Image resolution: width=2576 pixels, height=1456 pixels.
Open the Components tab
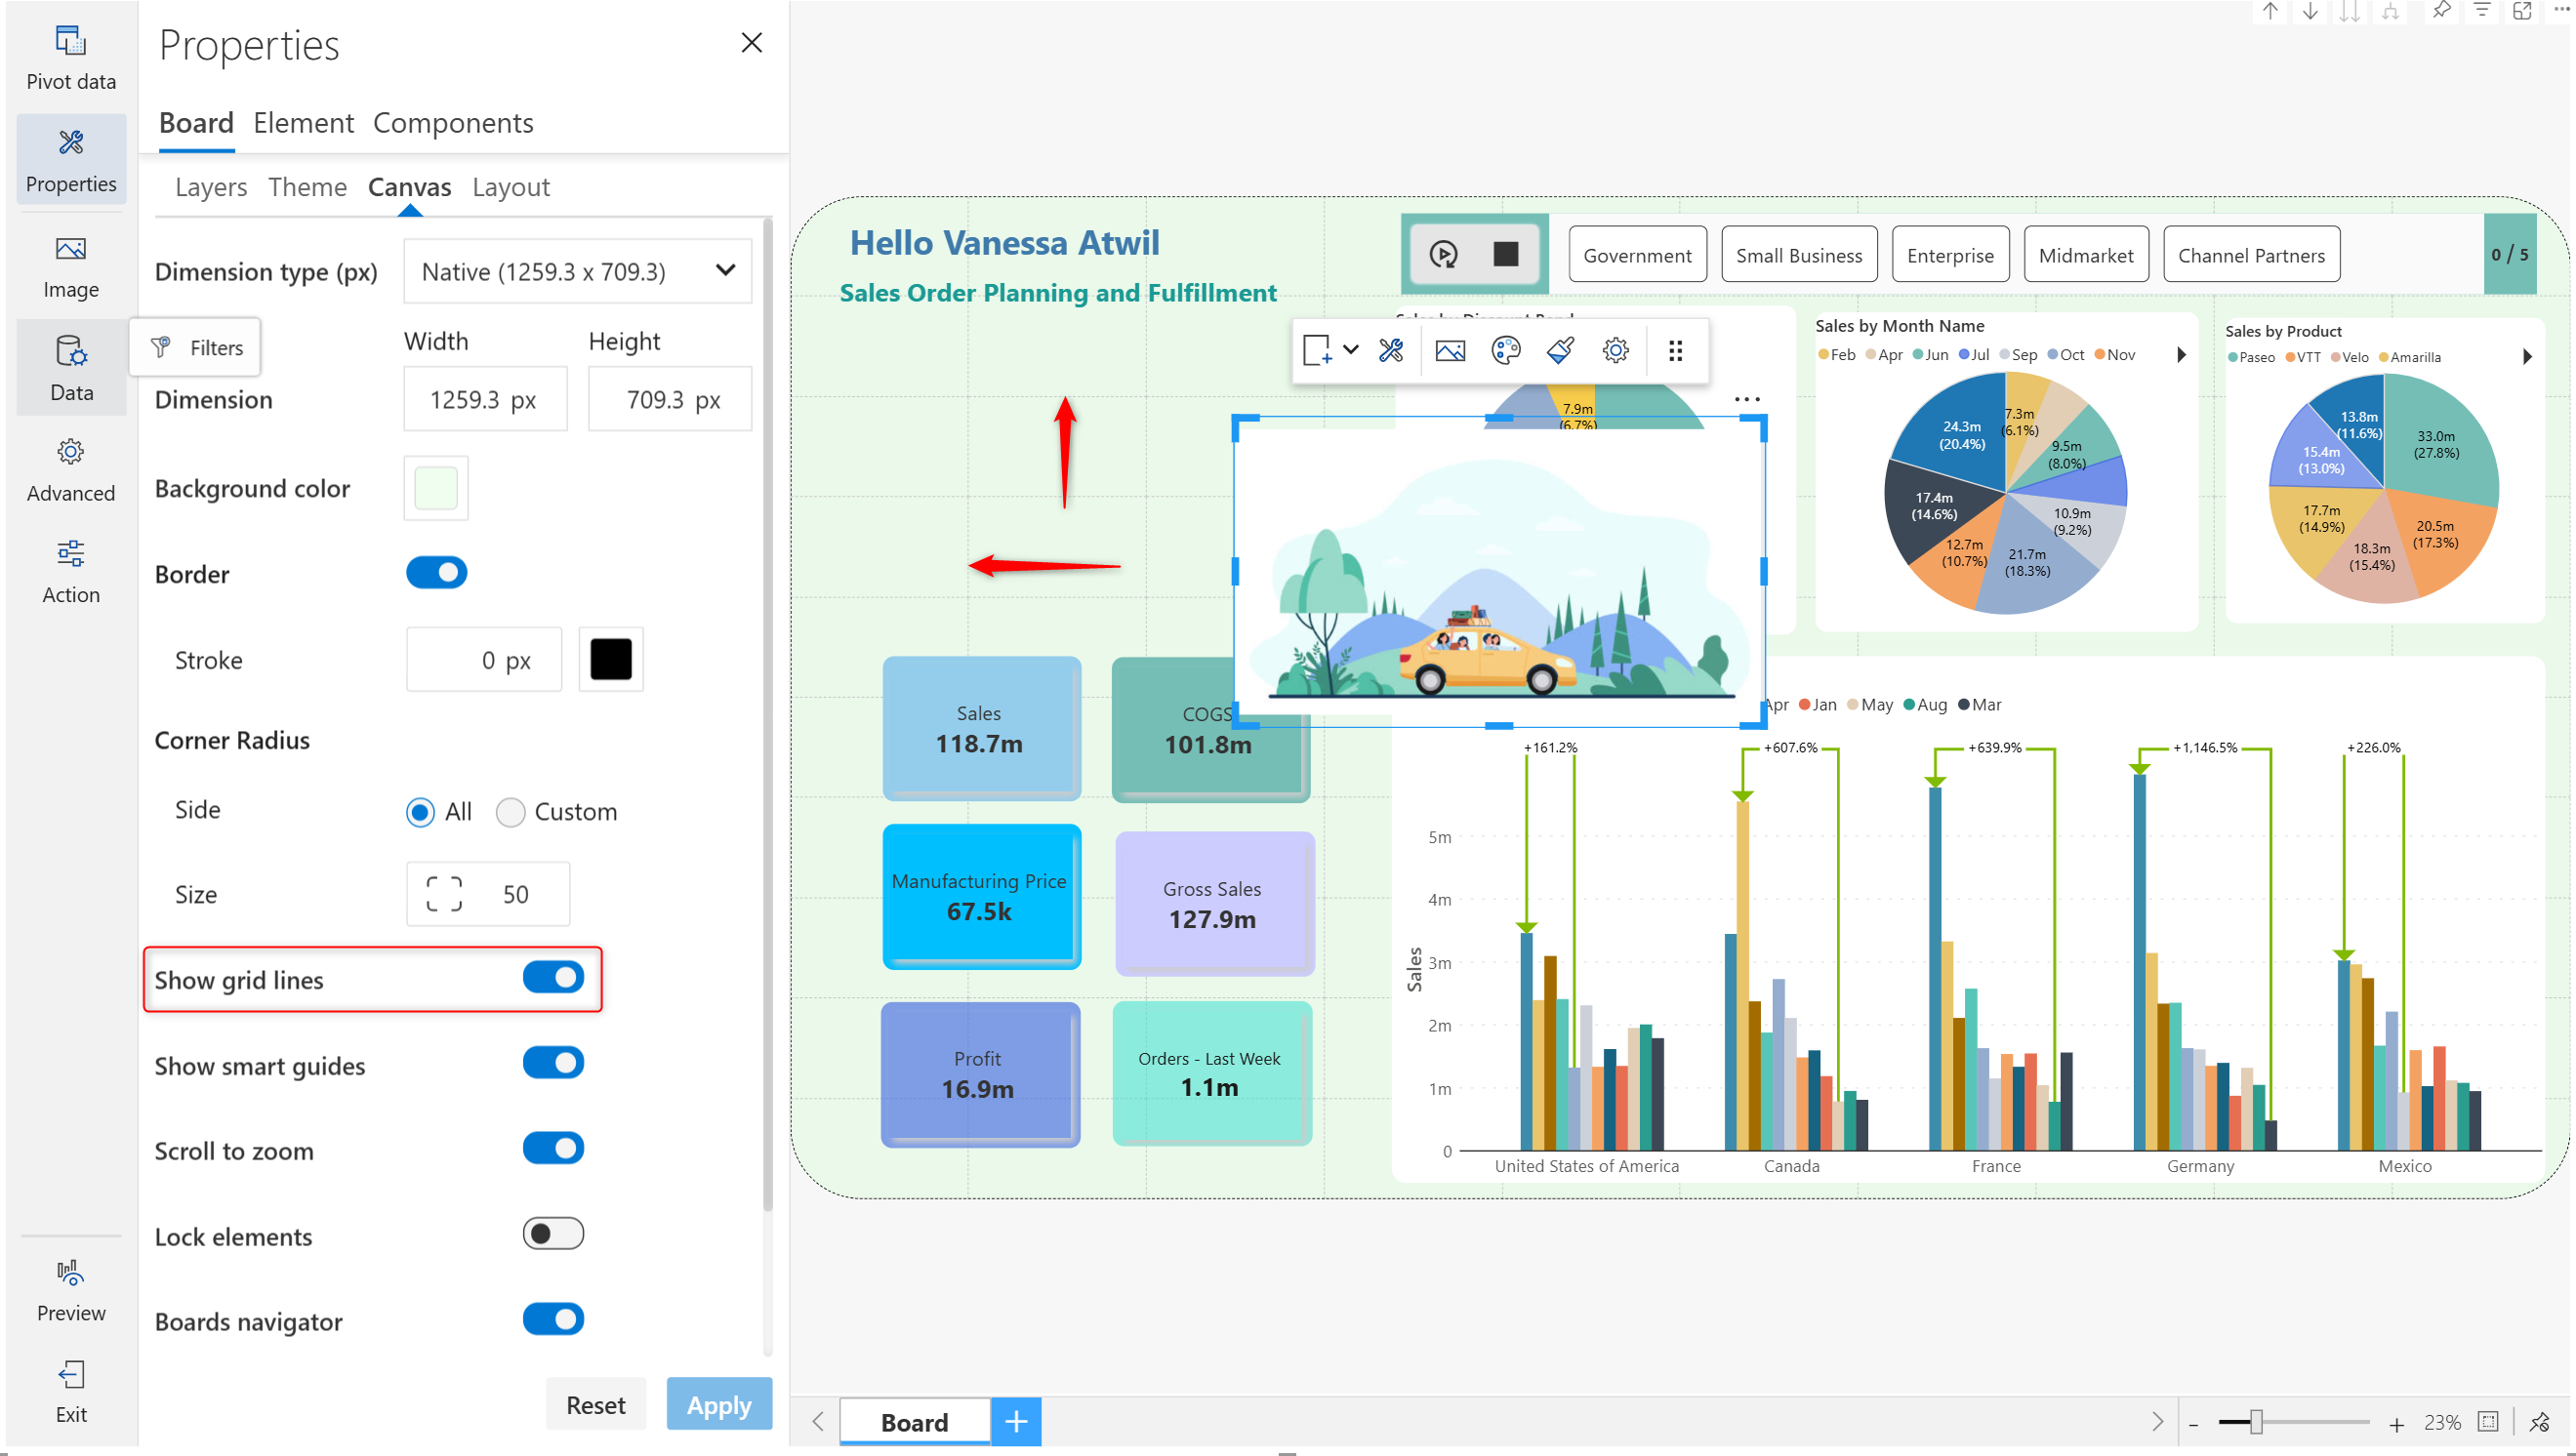(453, 123)
